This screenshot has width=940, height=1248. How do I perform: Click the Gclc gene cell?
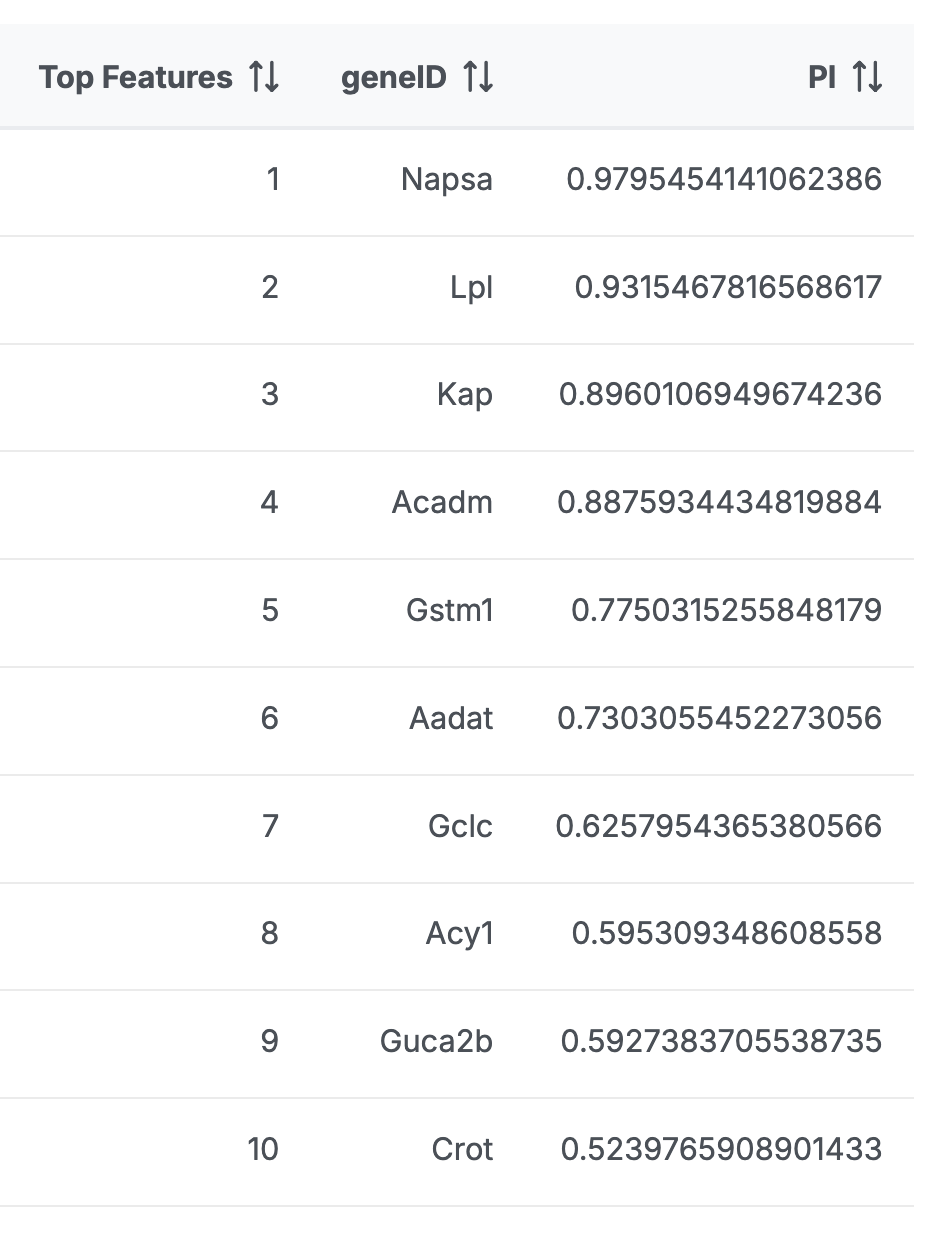point(460,826)
